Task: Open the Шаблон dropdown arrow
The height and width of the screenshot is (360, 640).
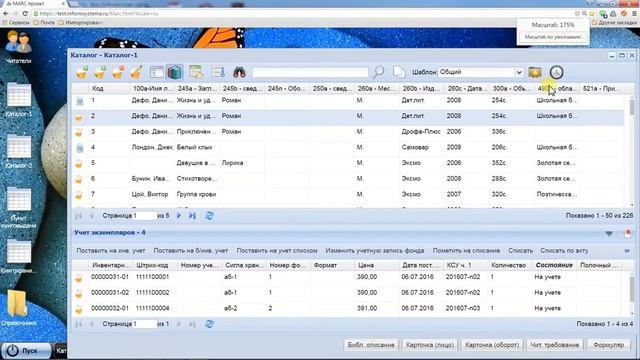Action: [x=519, y=72]
